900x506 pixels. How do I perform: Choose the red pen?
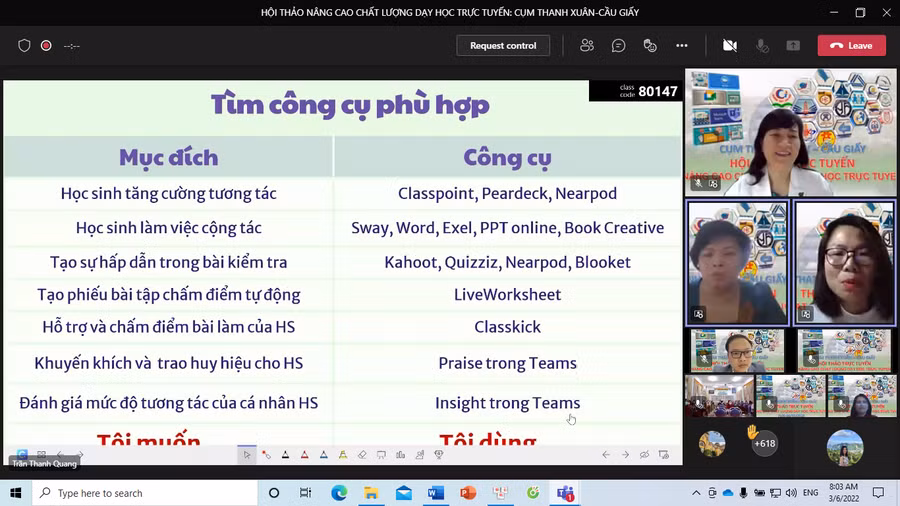point(305,454)
